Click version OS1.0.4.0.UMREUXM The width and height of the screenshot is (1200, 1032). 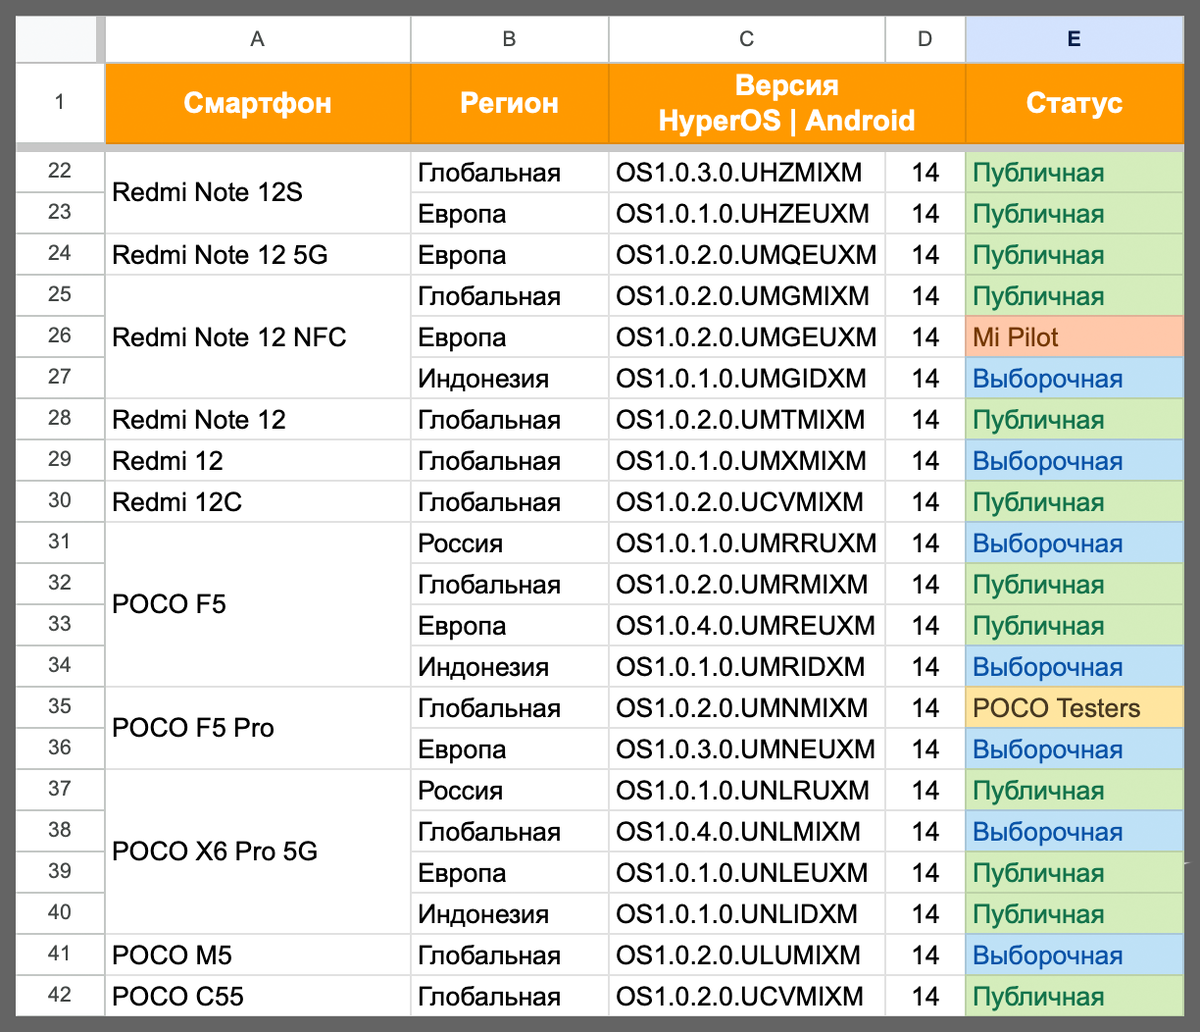click(747, 626)
